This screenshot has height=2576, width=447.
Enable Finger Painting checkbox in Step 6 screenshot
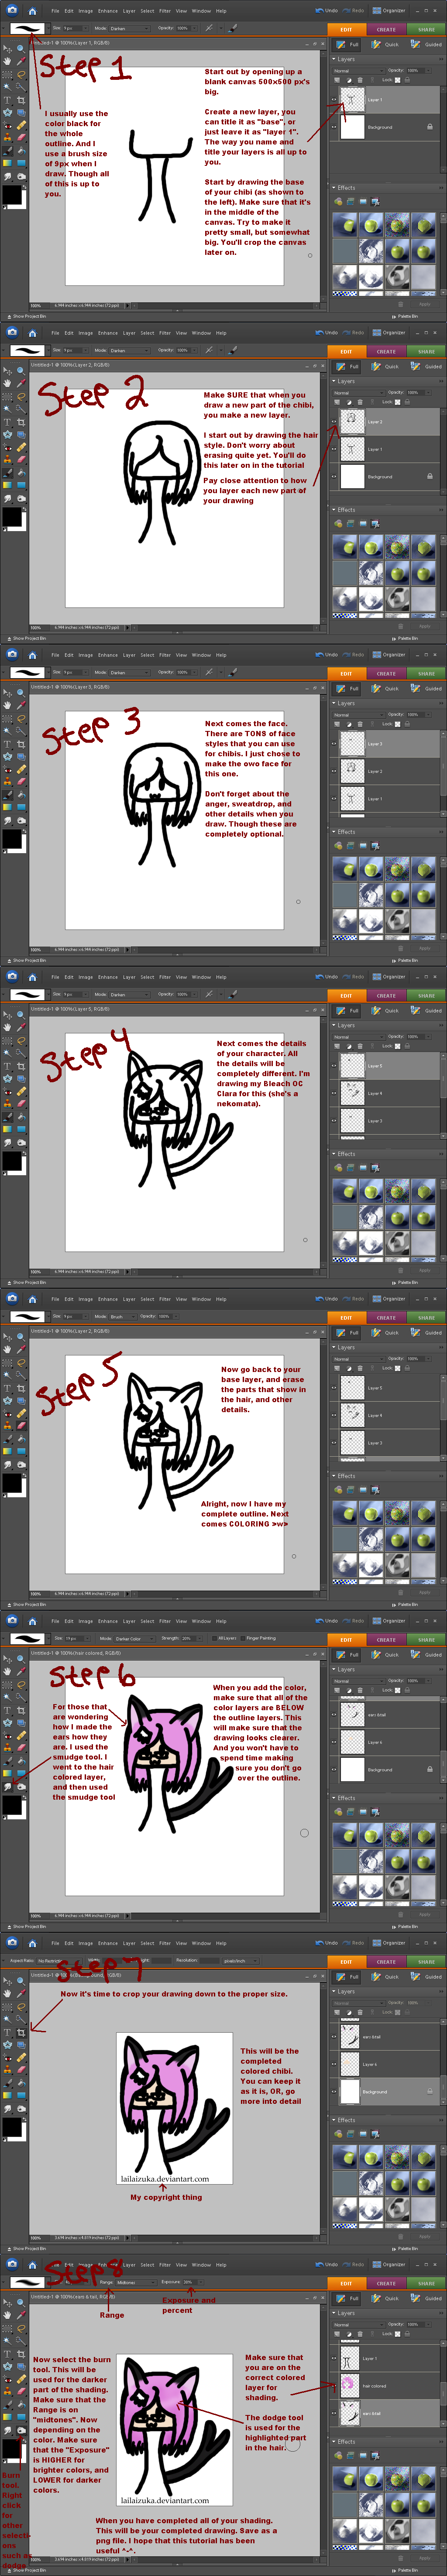(243, 1639)
